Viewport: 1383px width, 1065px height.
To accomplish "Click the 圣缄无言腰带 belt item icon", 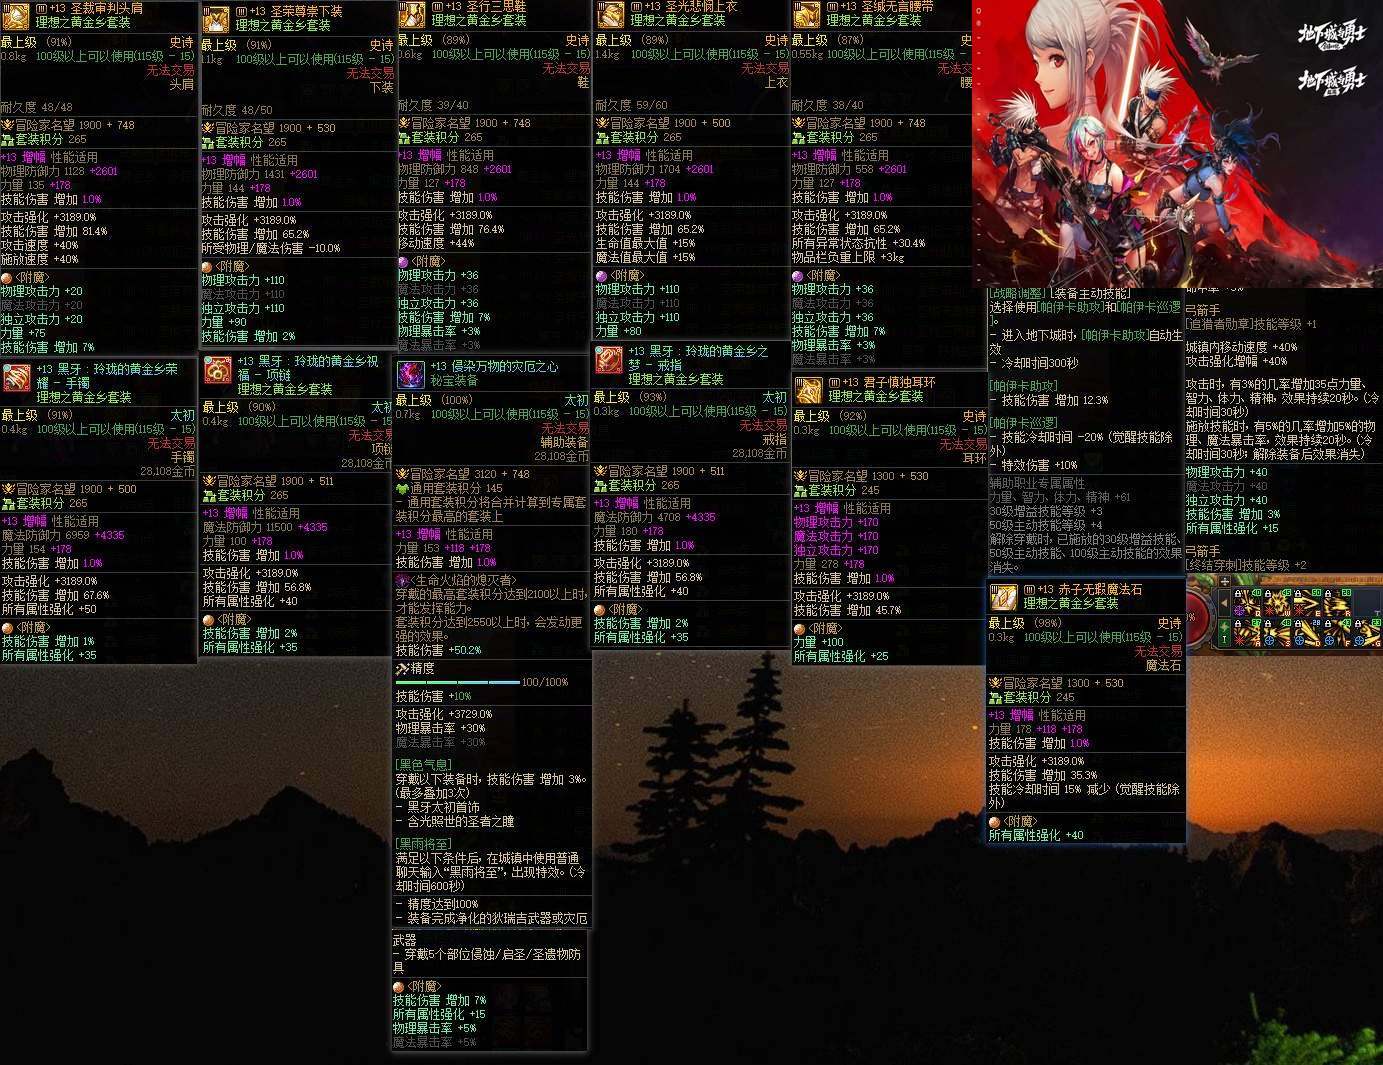I will point(806,13).
